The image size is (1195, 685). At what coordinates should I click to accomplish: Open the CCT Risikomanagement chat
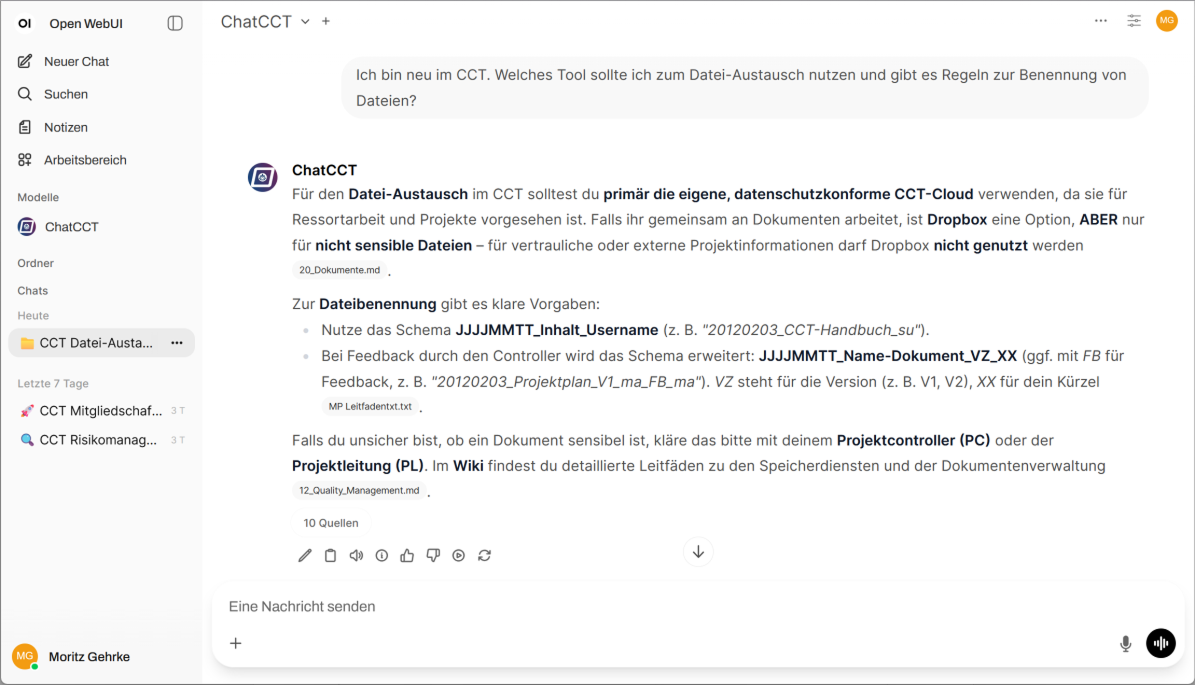97,440
